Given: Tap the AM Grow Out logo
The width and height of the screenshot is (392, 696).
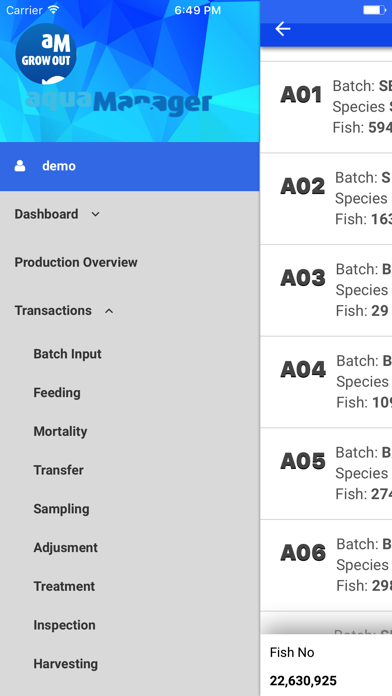Looking at the screenshot, I should tap(46, 54).
